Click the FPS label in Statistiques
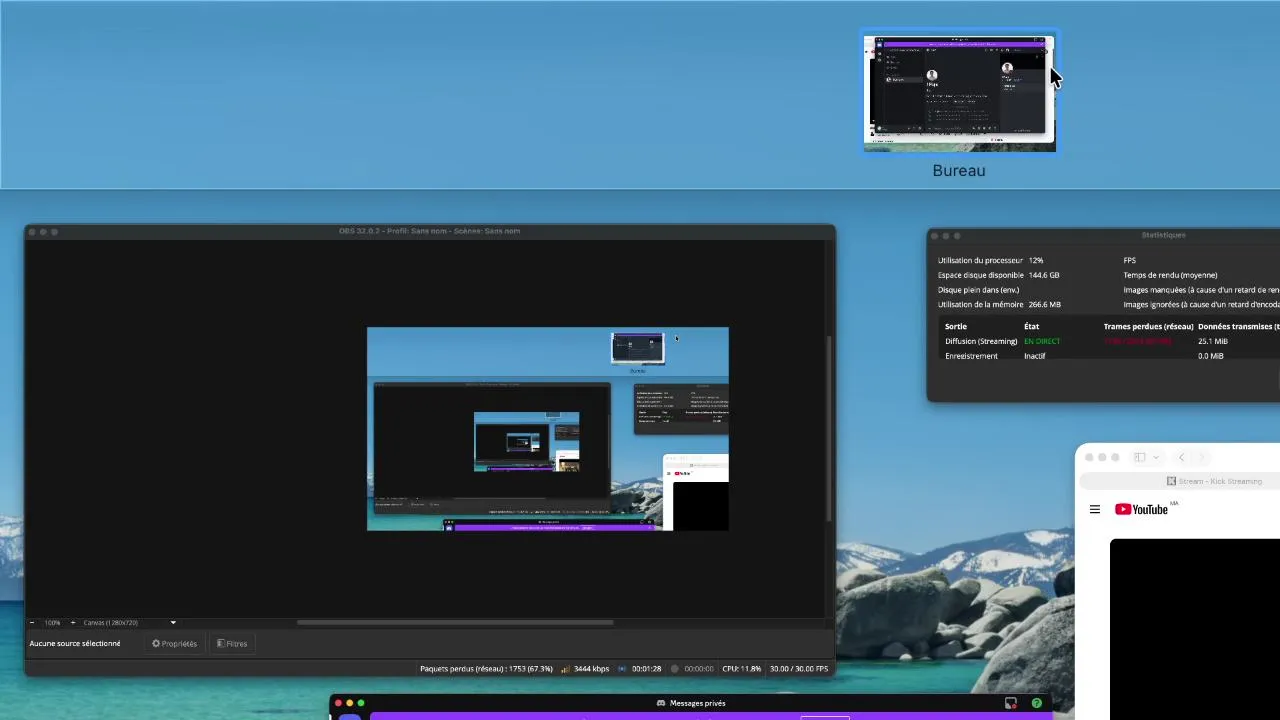This screenshot has width=1280, height=720. (x=1130, y=260)
